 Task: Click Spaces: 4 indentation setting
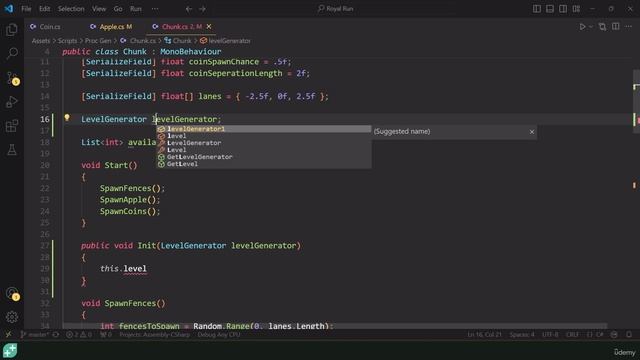[521, 335]
